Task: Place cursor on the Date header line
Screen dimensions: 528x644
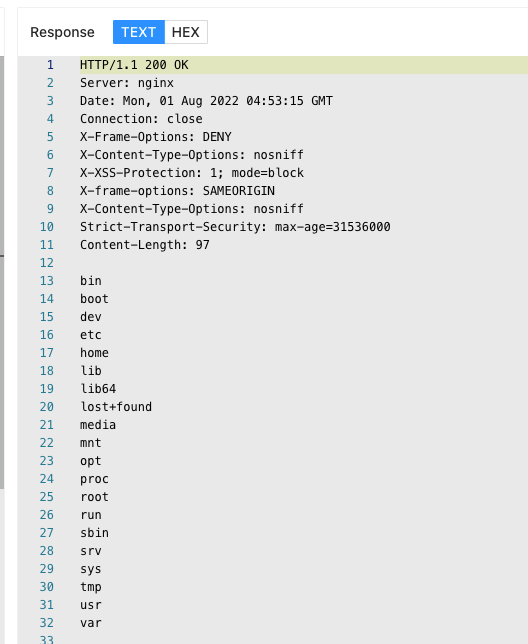Action: pos(207,101)
